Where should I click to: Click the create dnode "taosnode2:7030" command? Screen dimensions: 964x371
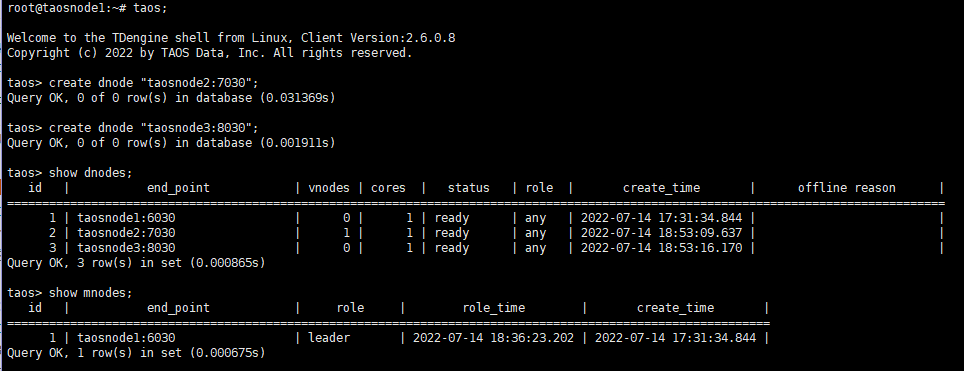[x=154, y=83]
